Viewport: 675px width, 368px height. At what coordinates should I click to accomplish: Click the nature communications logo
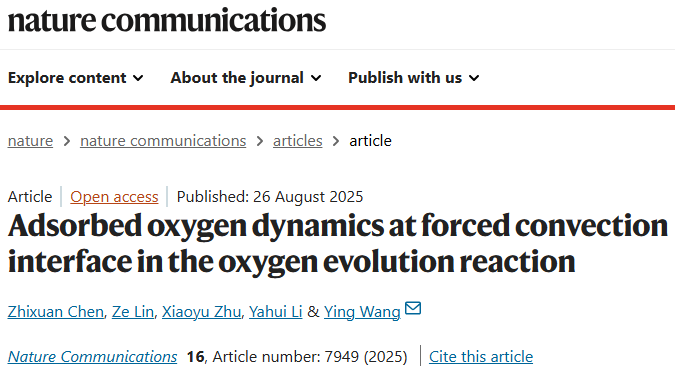click(x=167, y=20)
